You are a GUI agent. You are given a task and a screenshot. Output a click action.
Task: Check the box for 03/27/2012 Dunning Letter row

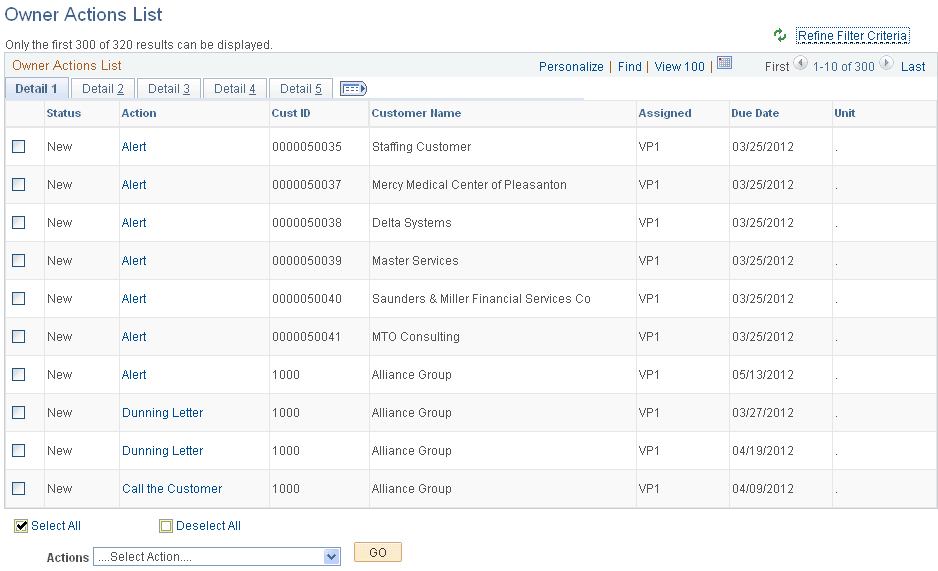(x=19, y=413)
